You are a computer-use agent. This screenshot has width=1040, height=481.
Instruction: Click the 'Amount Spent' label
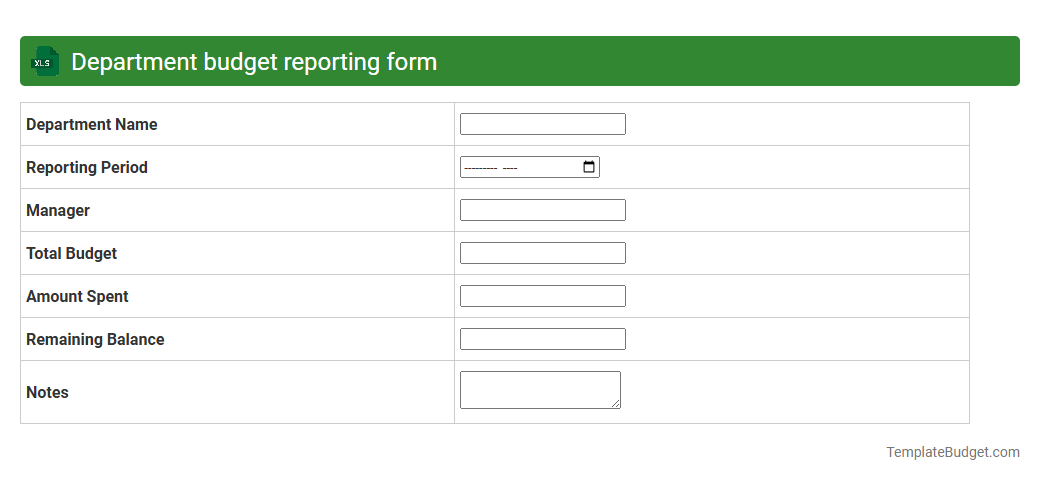[x=77, y=297]
